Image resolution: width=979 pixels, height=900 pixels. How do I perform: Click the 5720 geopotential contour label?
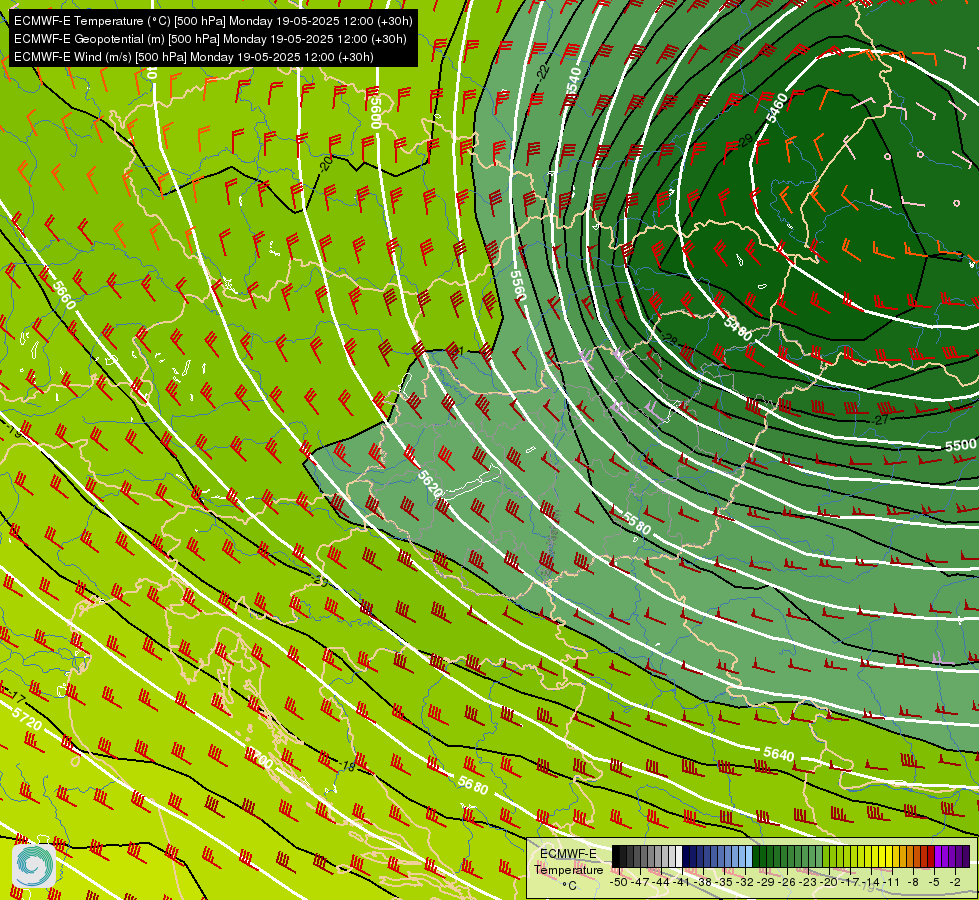27,719
